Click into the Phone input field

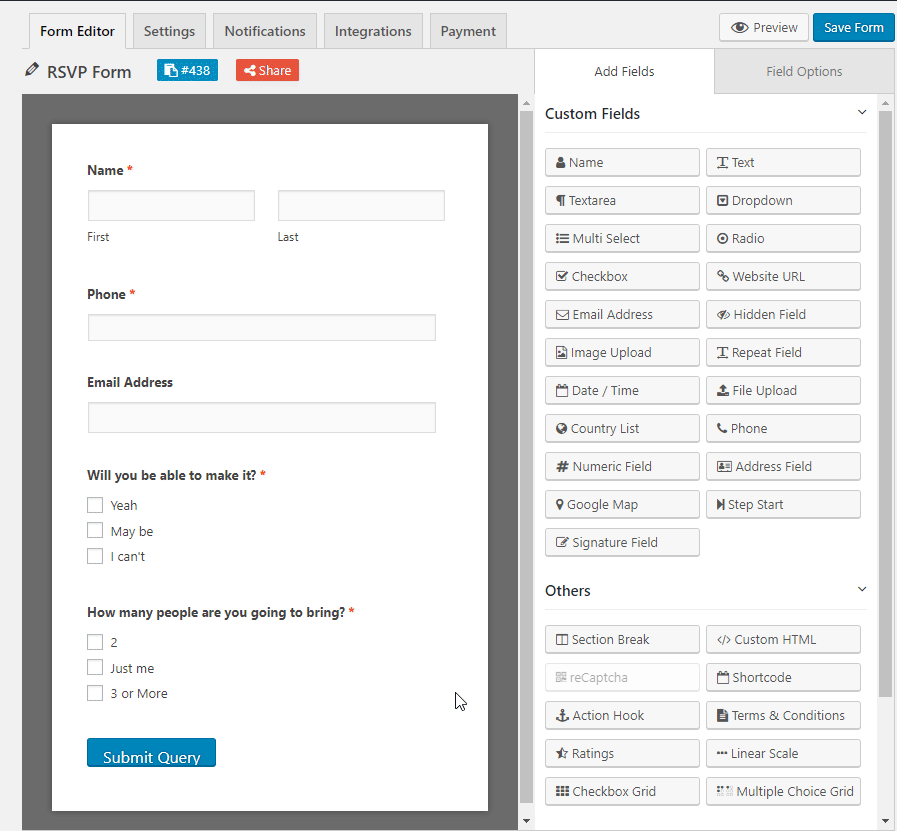click(x=261, y=328)
